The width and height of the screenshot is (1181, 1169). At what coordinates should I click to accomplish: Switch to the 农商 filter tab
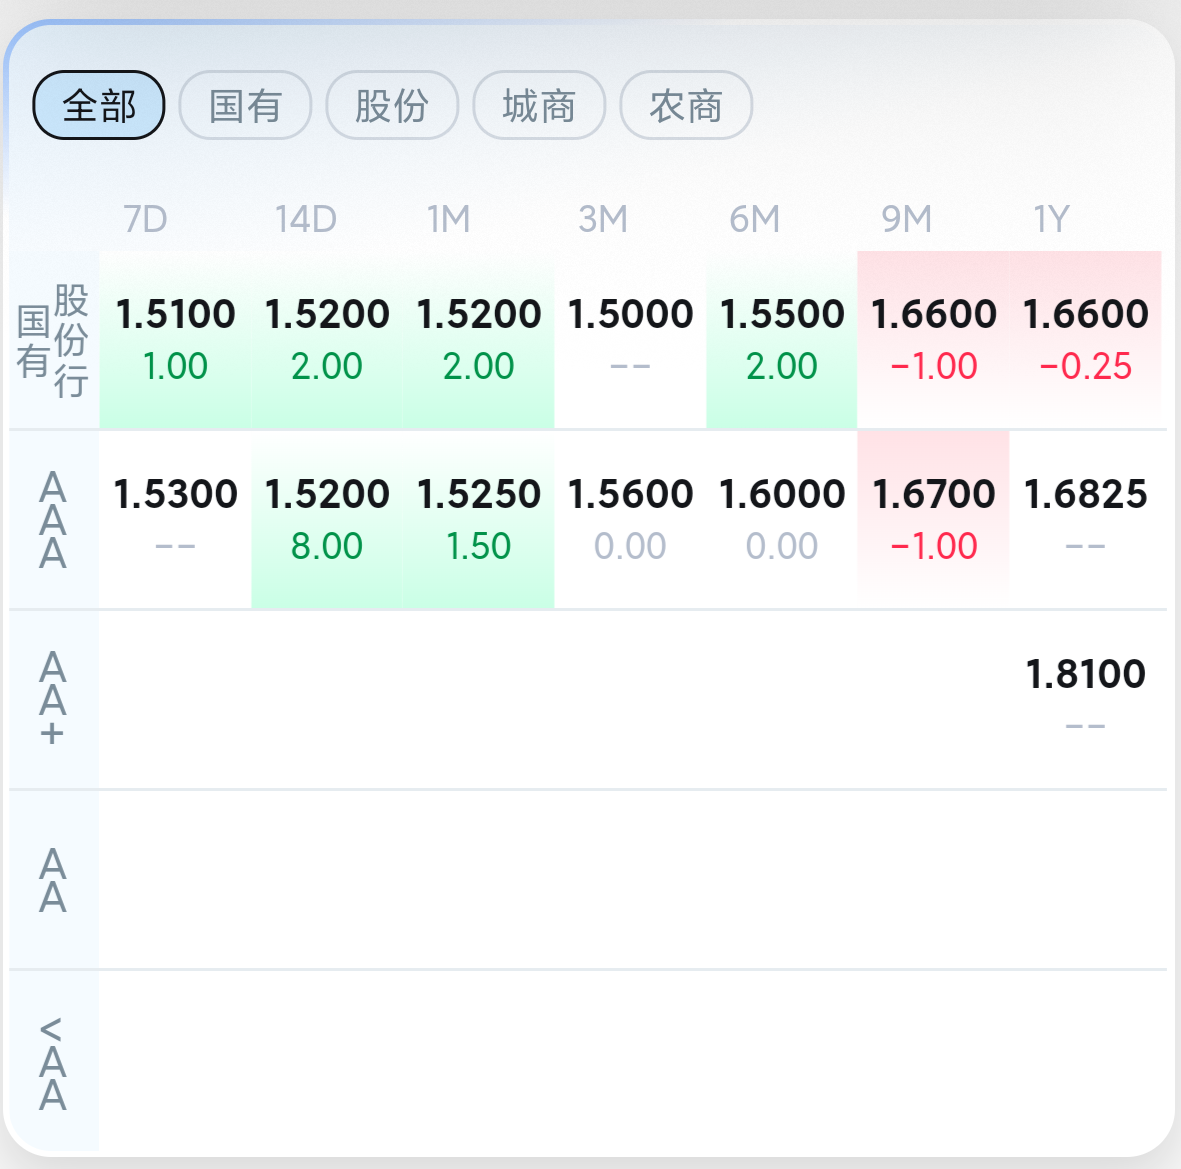pos(686,105)
